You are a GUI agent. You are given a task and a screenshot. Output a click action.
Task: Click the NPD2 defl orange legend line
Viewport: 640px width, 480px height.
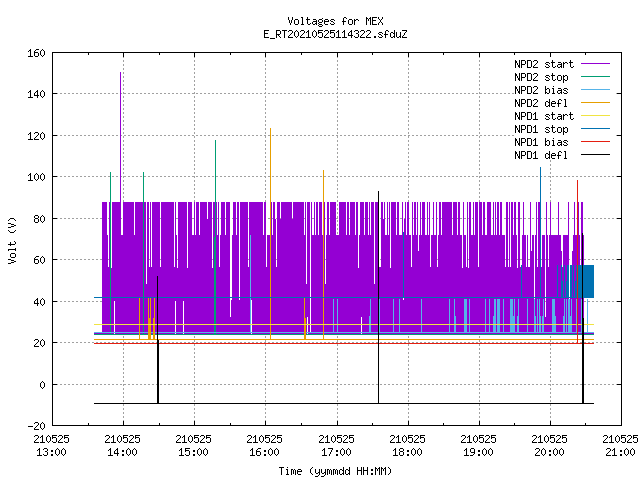(x=595, y=103)
